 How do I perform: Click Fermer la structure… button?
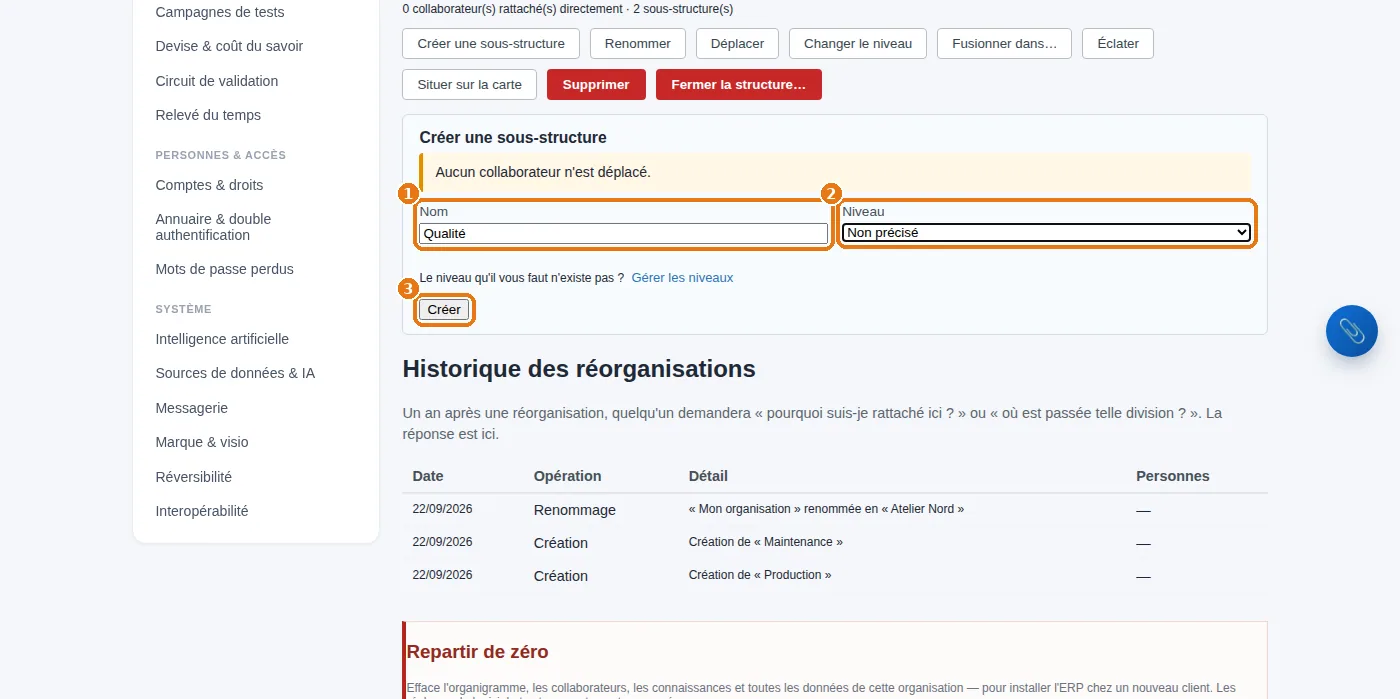tap(739, 85)
